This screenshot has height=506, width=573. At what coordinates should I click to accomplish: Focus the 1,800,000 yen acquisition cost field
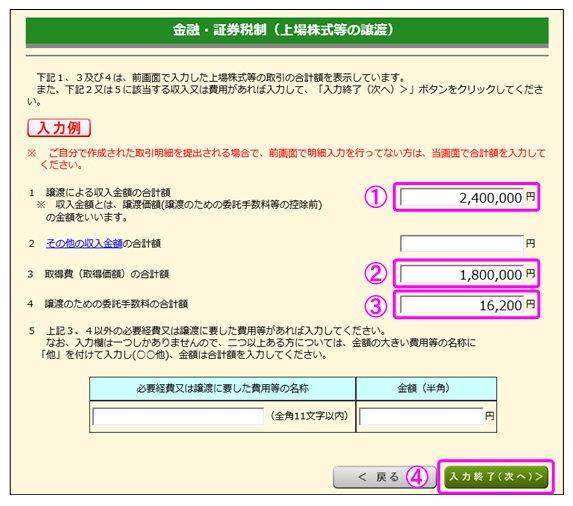tap(462, 274)
